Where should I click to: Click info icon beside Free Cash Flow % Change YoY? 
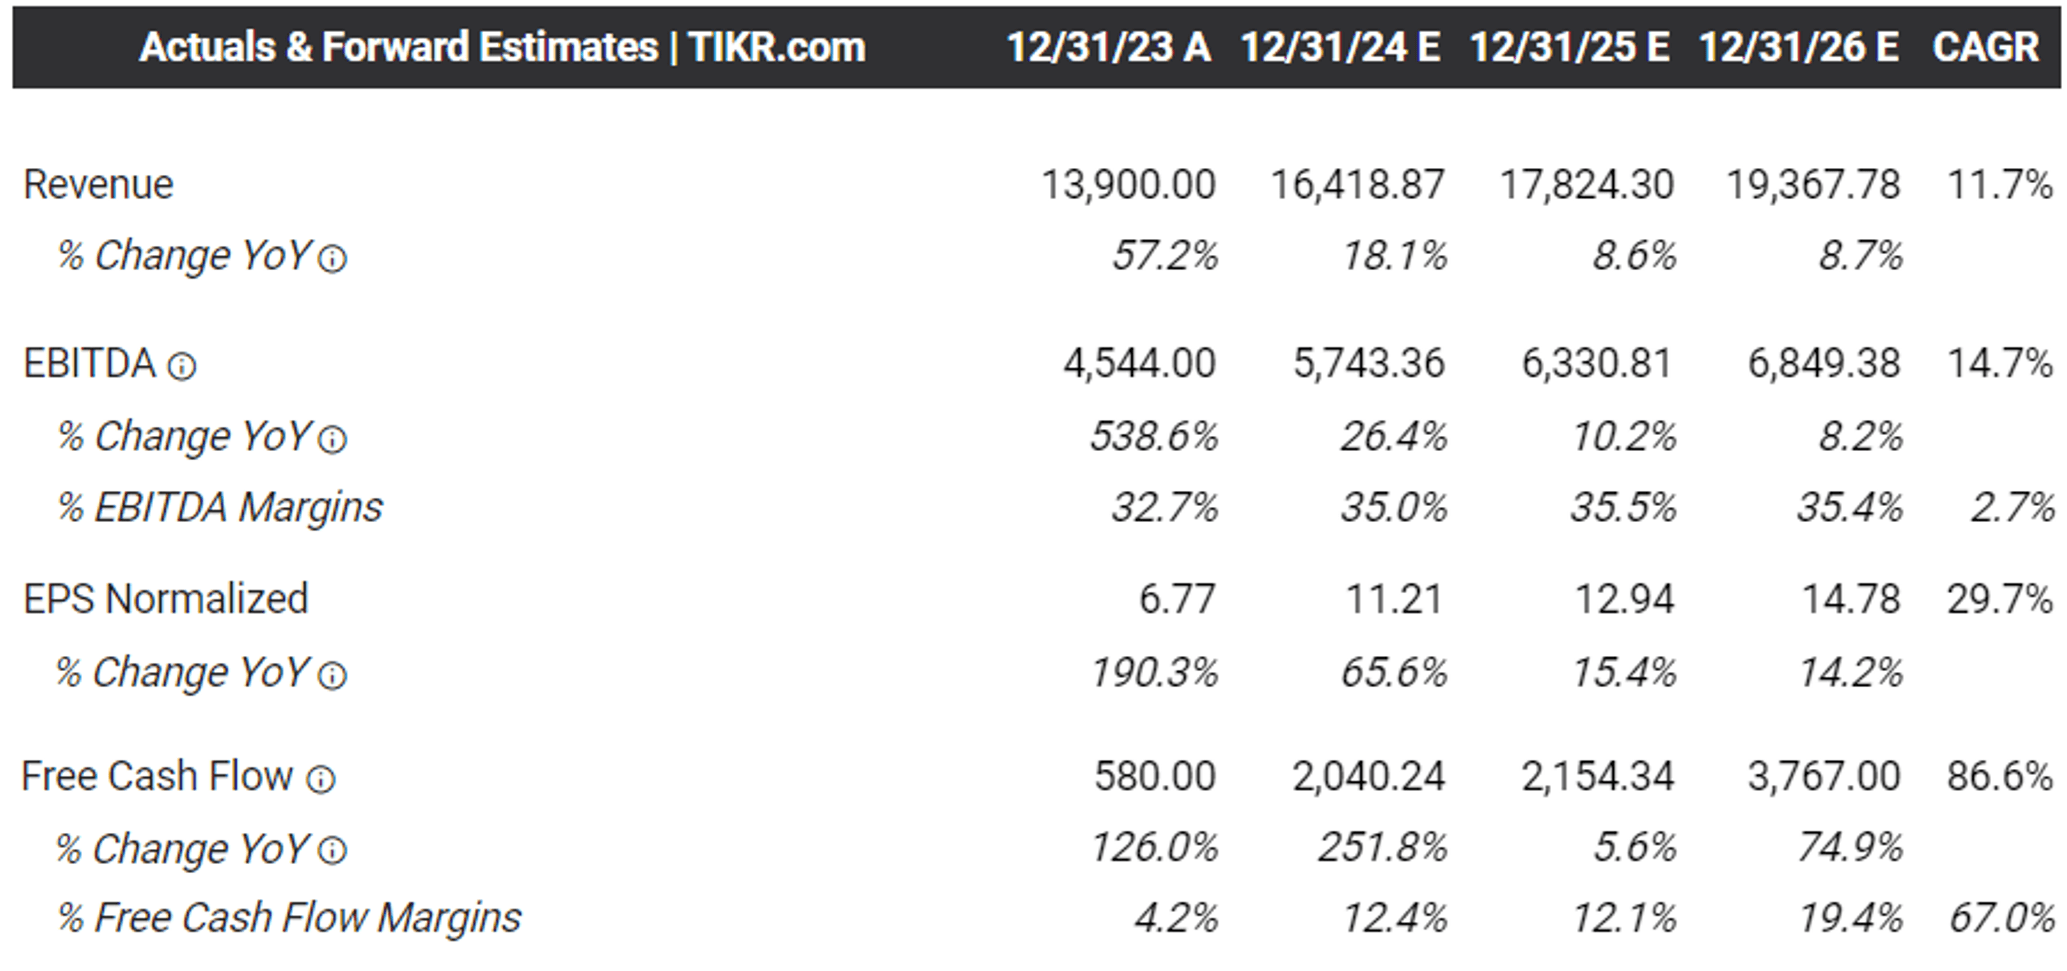[x=332, y=851]
